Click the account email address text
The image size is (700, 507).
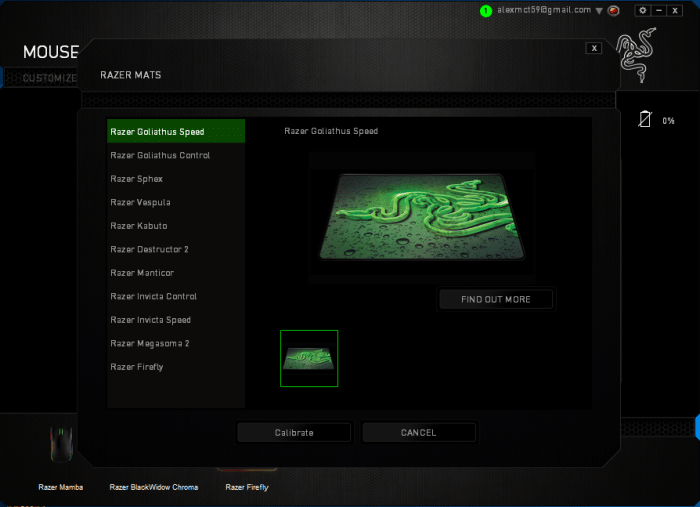click(x=544, y=10)
